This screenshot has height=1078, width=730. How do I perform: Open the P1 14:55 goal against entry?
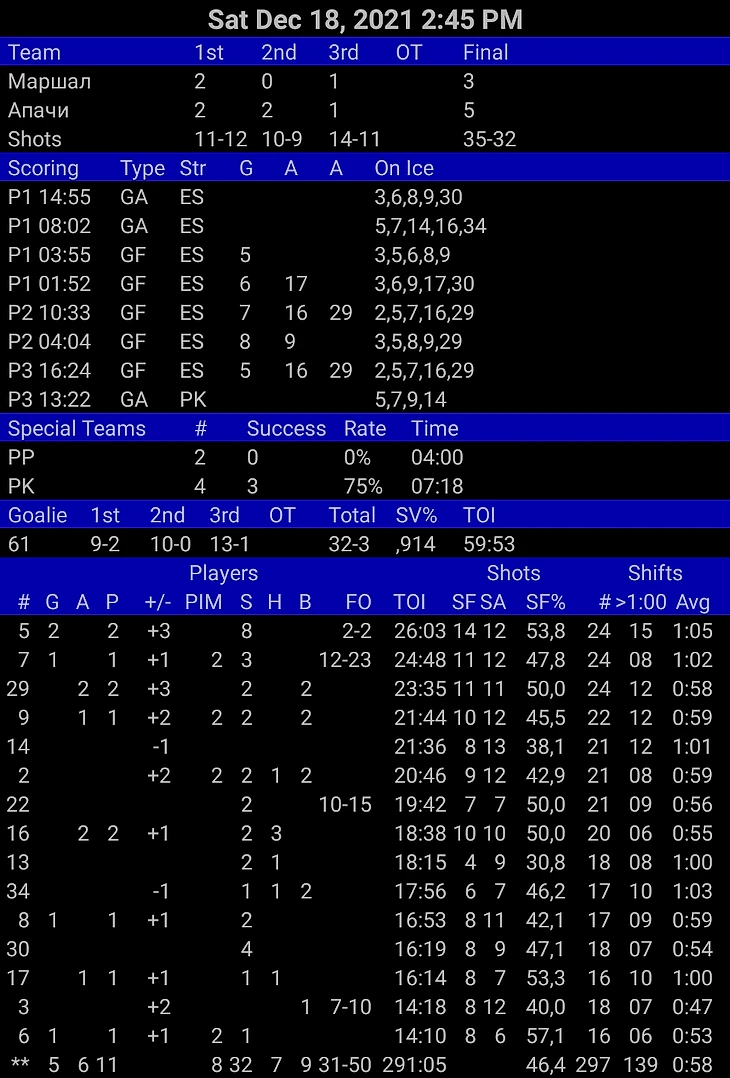(365, 198)
